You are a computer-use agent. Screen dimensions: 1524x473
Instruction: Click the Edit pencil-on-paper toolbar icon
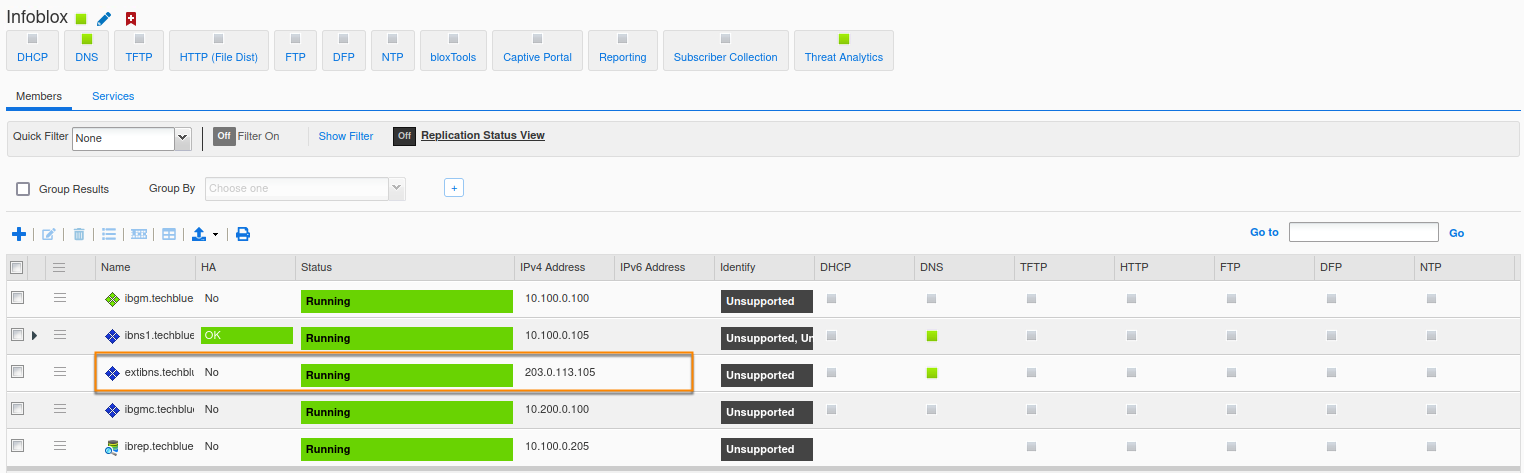48,234
